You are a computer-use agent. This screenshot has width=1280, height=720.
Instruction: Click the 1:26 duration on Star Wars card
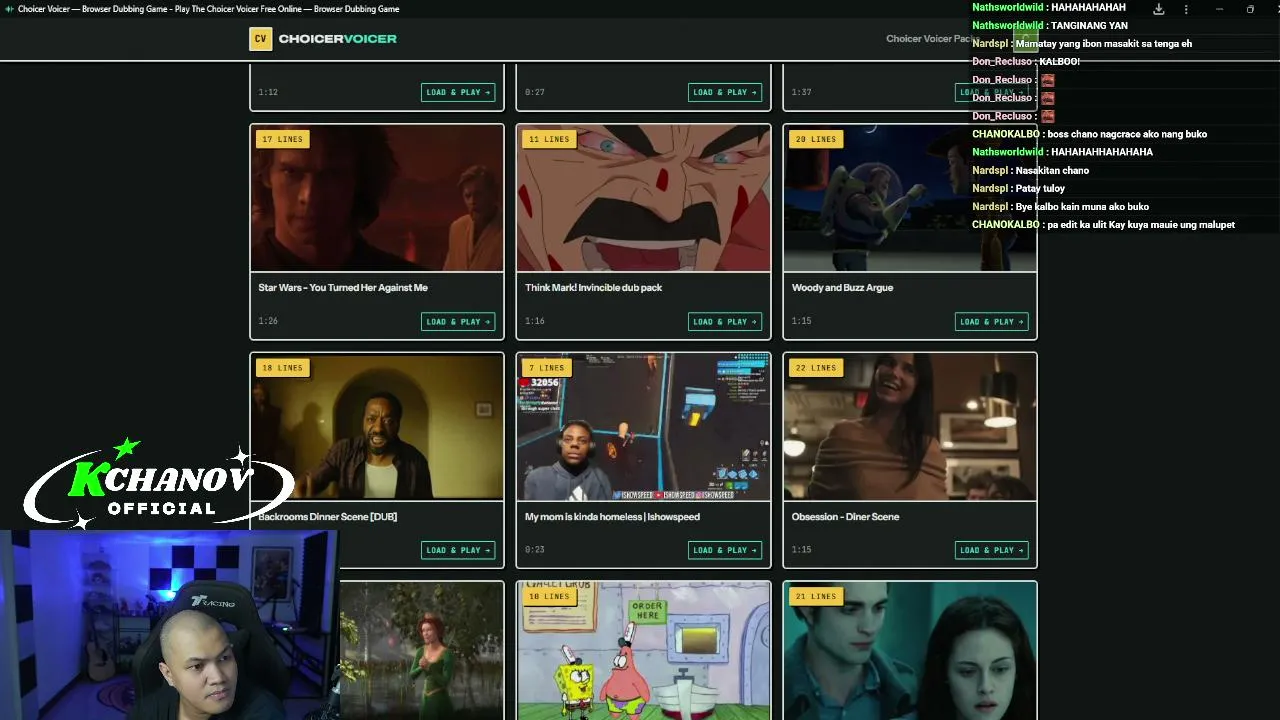click(268, 322)
